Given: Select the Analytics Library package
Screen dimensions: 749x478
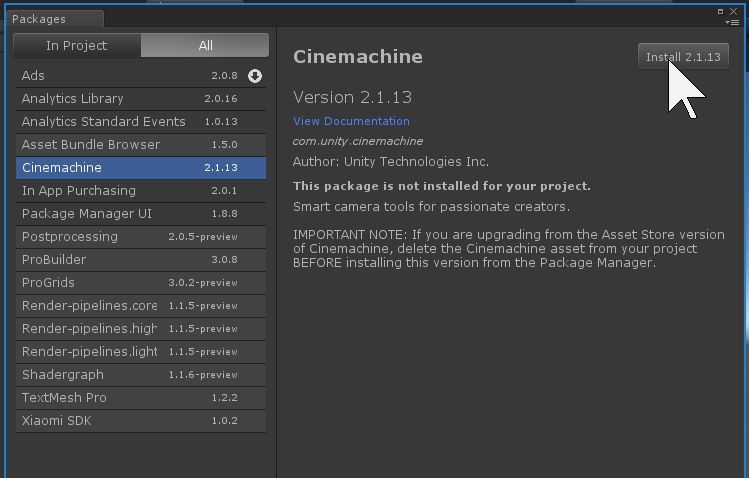Looking at the screenshot, I should coord(141,99).
